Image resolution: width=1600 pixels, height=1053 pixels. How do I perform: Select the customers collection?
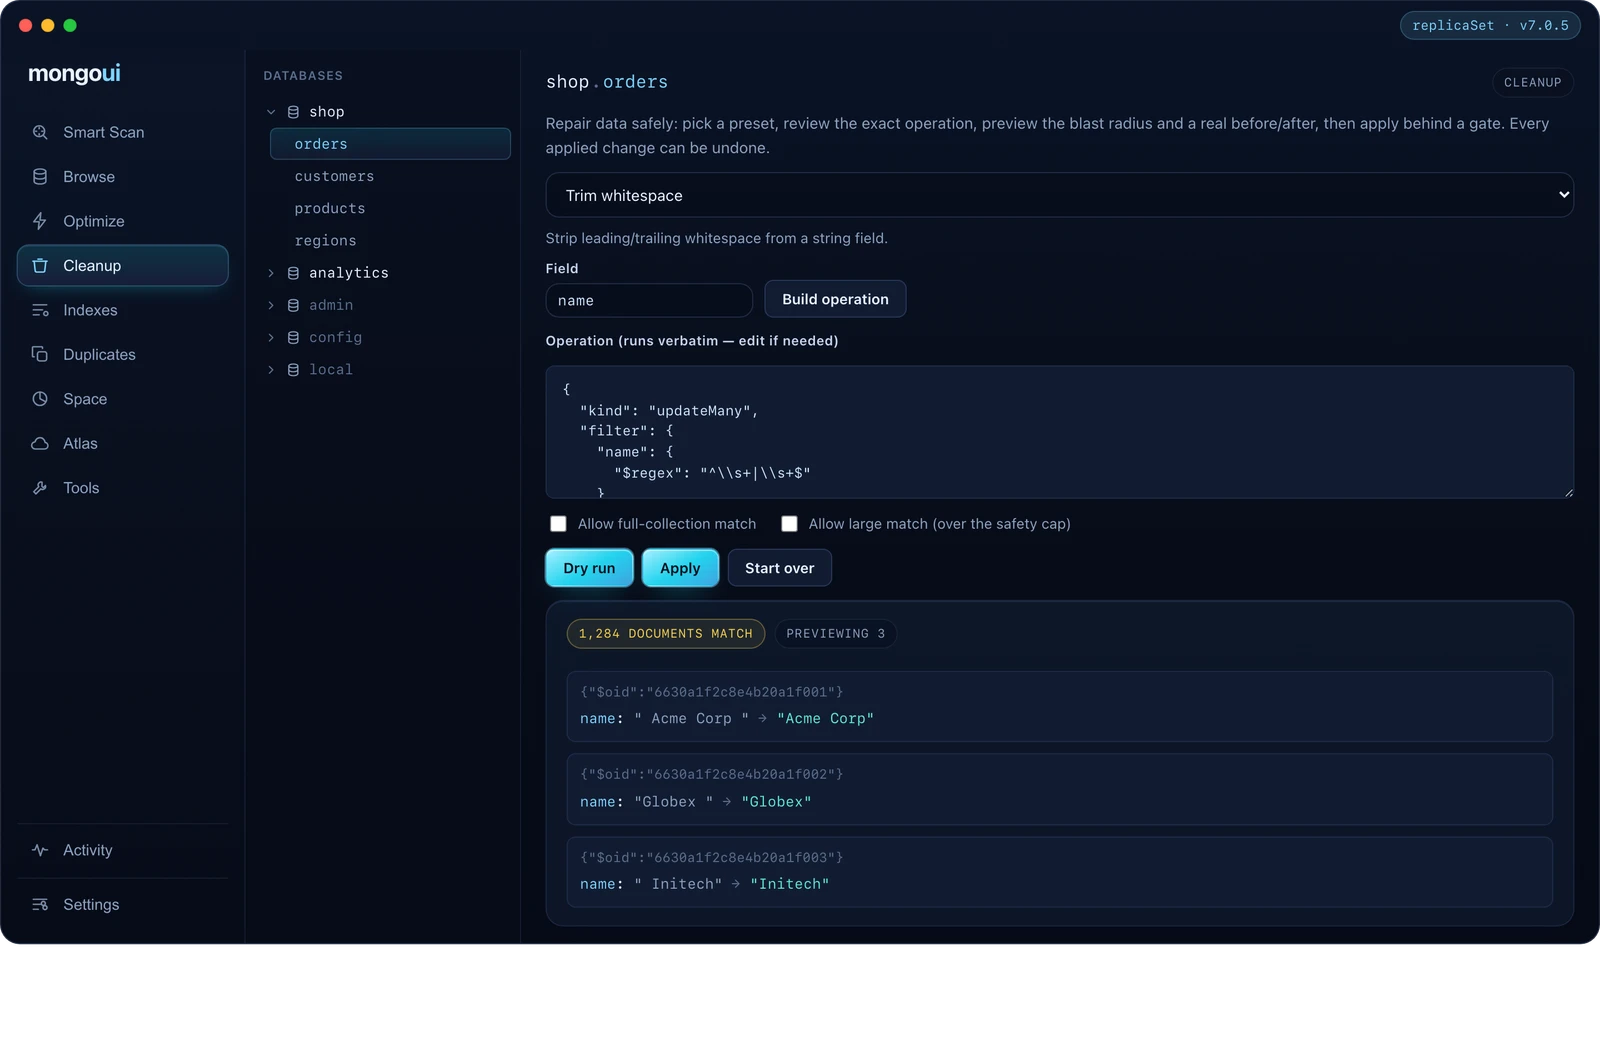[390, 176]
